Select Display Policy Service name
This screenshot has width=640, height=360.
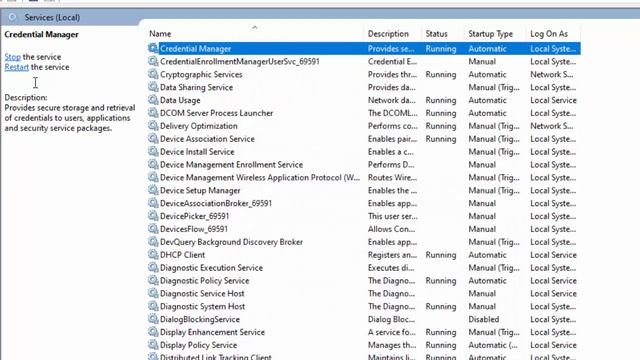(x=198, y=345)
